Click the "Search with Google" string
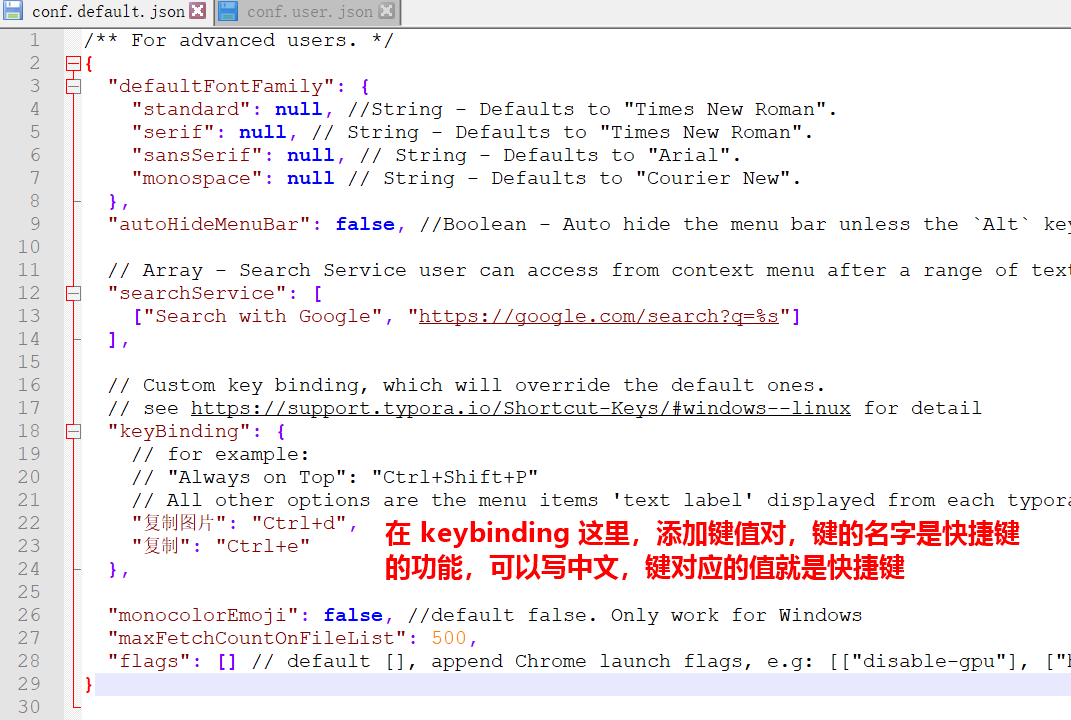This screenshot has width=1071, height=720. point(263,316)
